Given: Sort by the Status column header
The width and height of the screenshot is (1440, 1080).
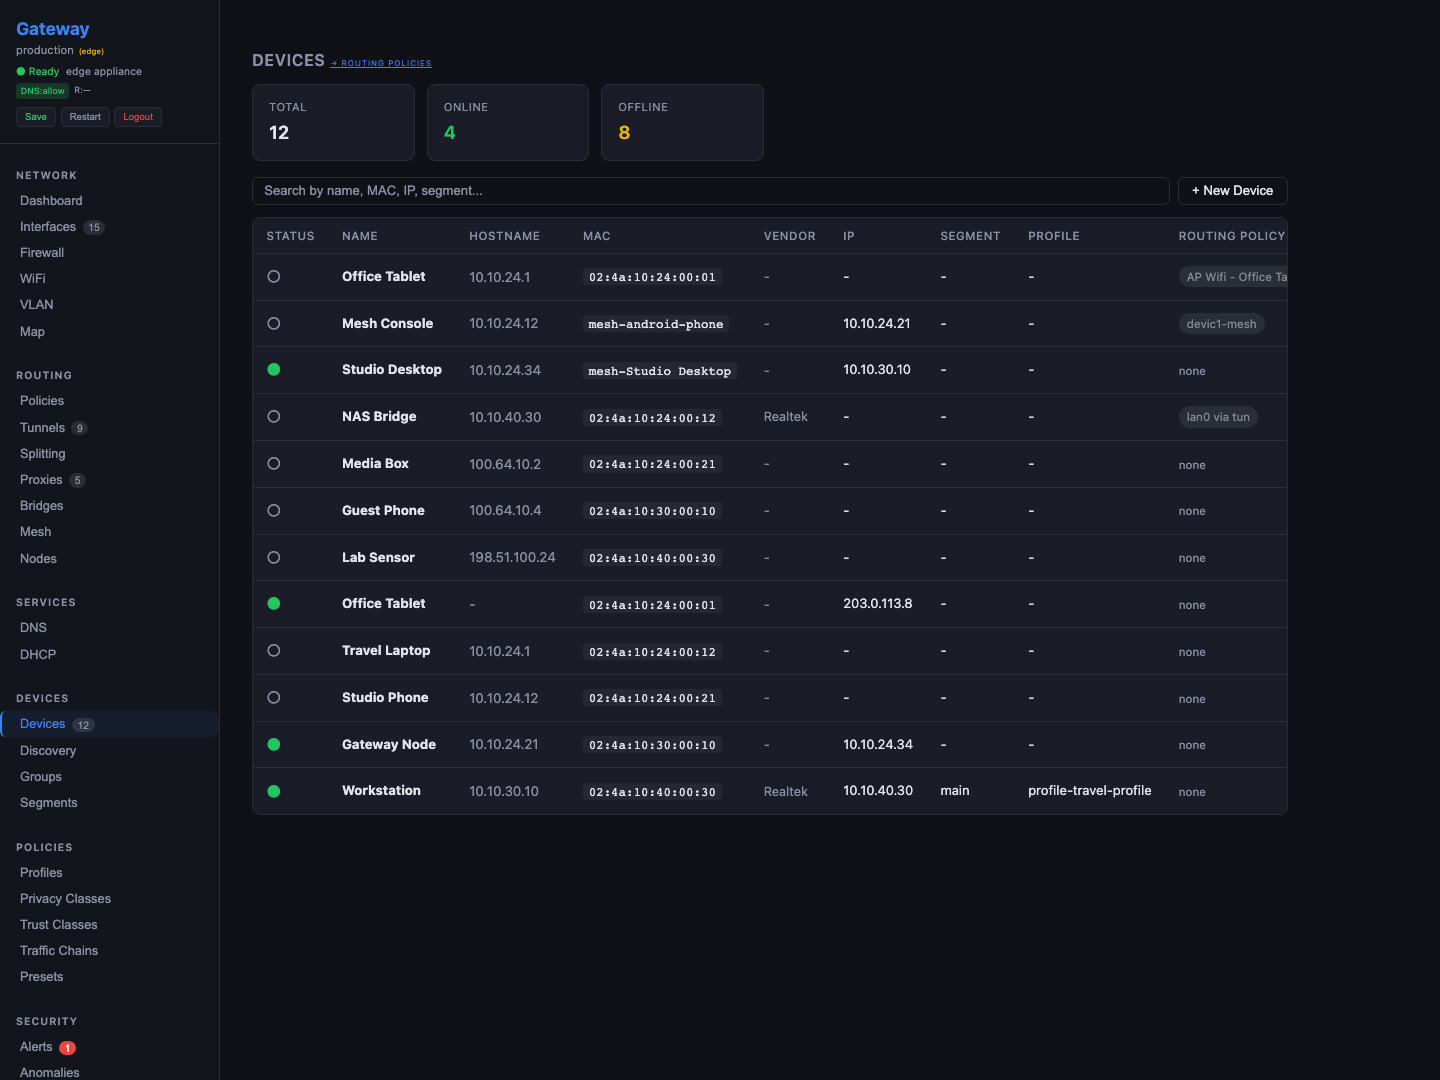Looking at the screenshot, I should click(291, 236).
